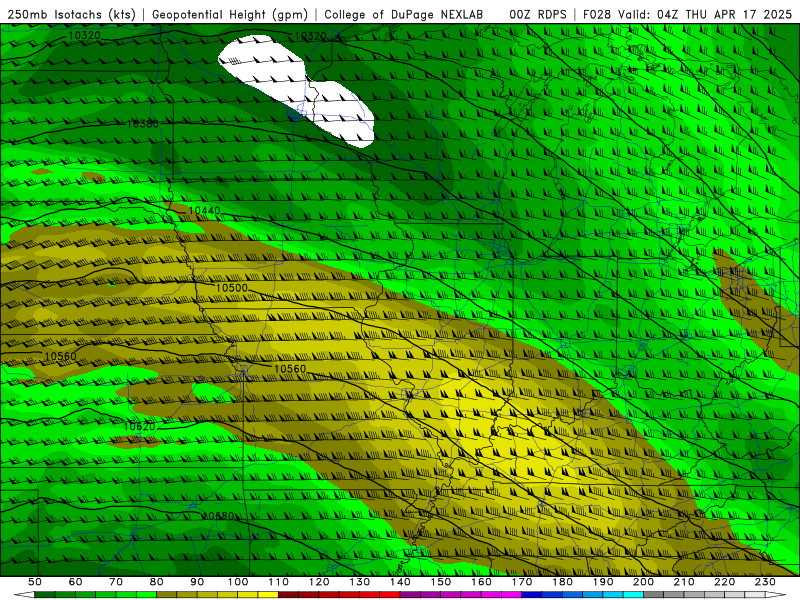Click the cyan swatch in the color bar
The height and width of the screenshot is (600, 800).
coord(633,595)
